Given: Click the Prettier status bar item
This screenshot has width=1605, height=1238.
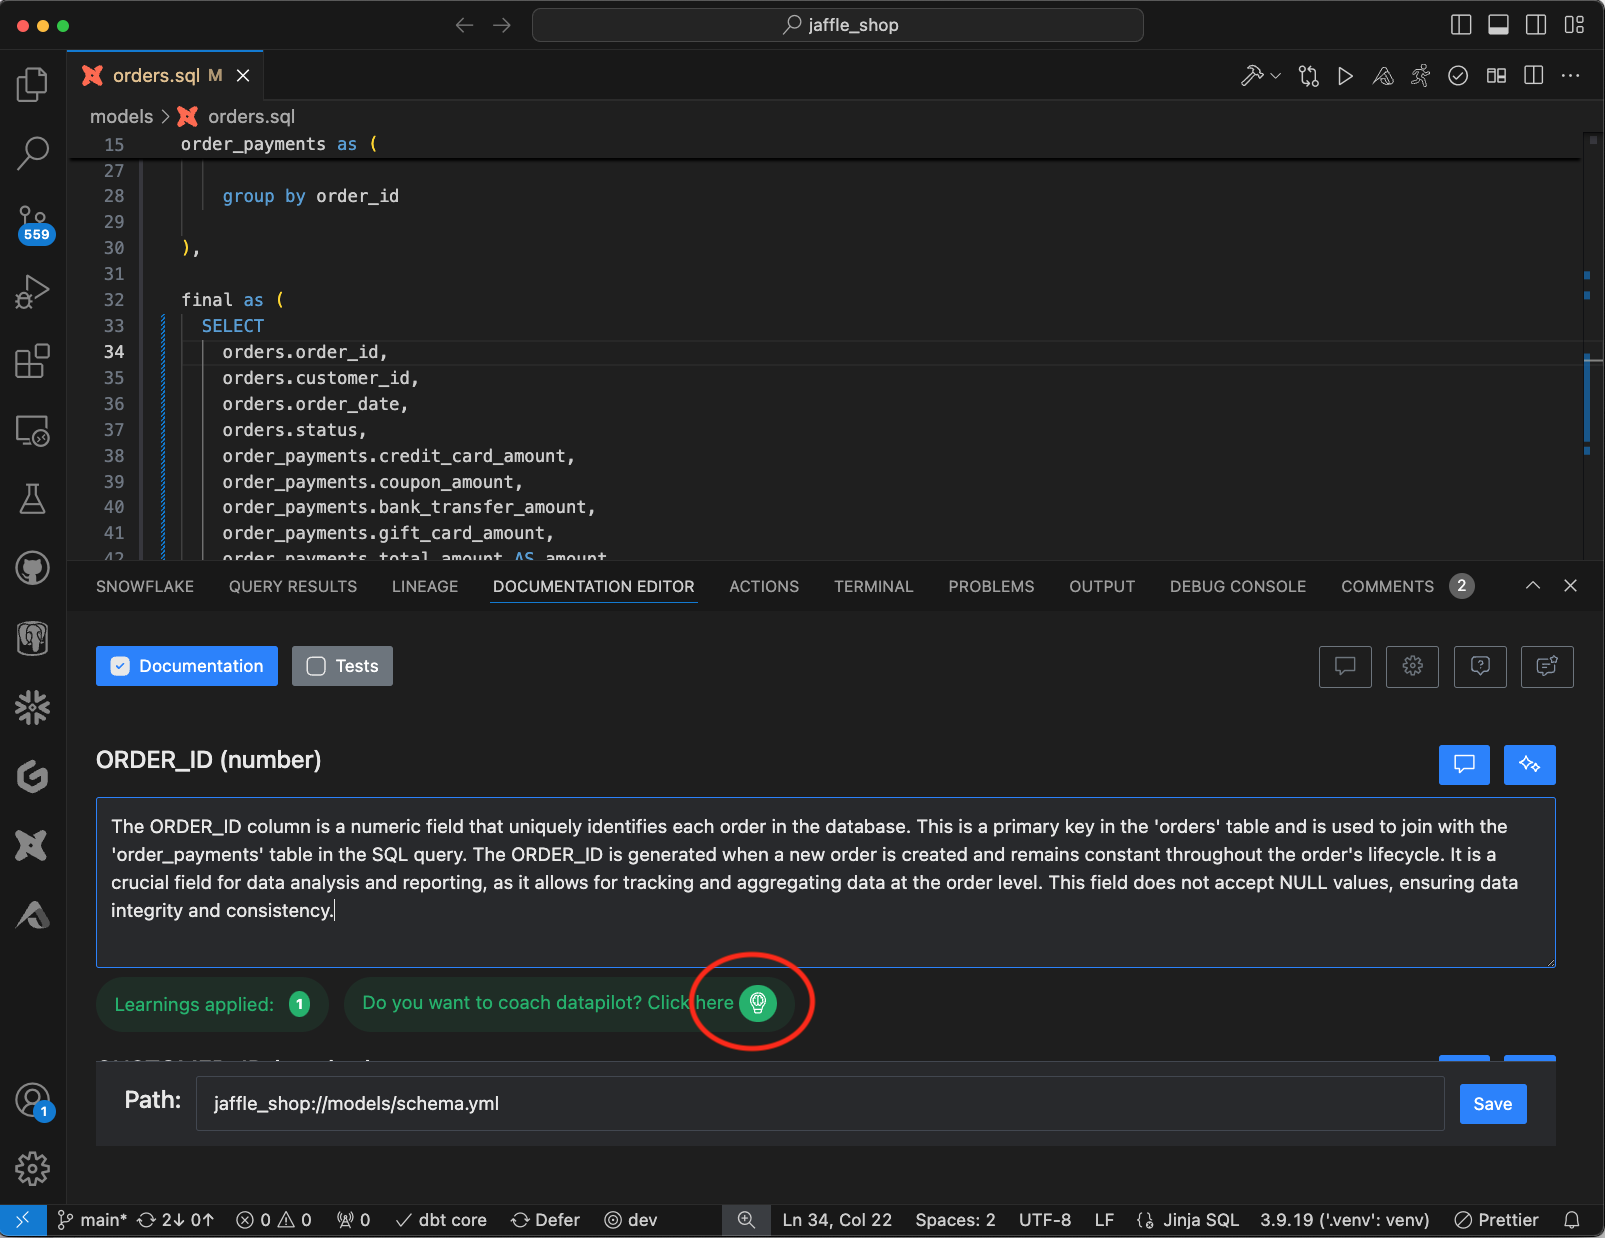Looking at the screenshot, I should (x=1496, y=1220).
